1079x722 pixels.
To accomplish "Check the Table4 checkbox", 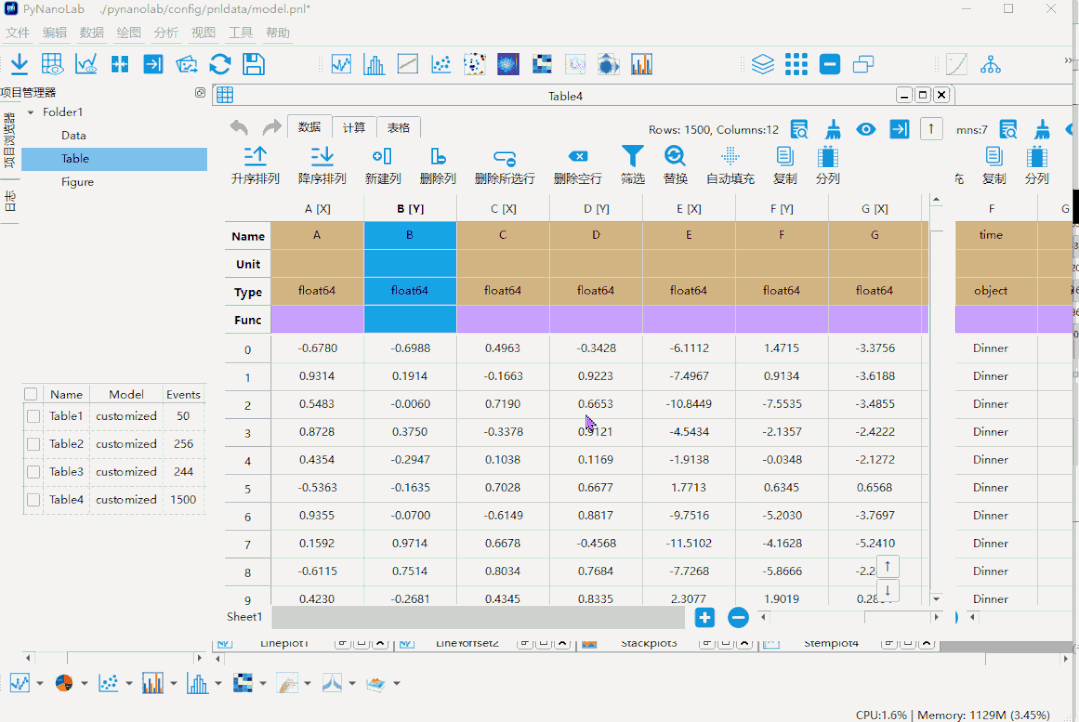I will [33, 500].
